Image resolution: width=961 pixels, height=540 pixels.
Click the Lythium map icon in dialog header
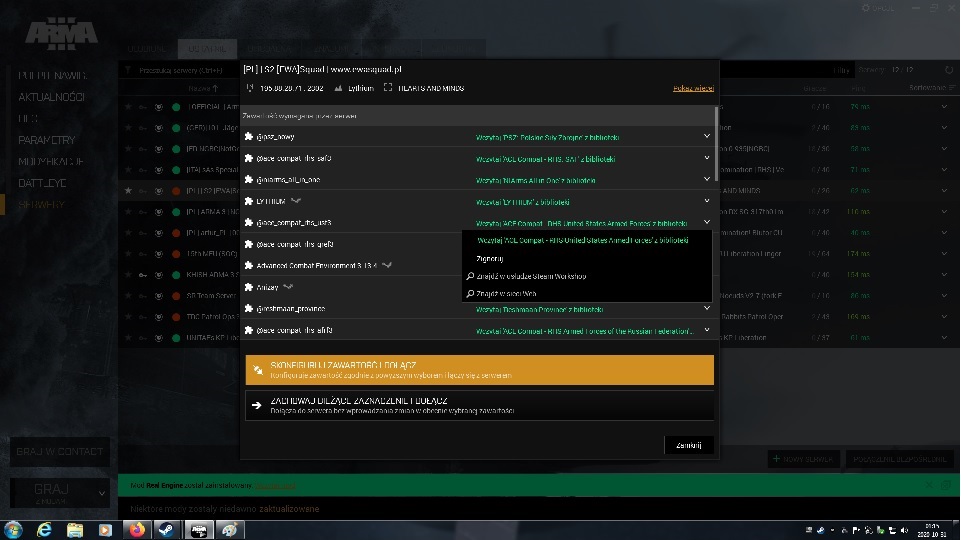(338, 88)
